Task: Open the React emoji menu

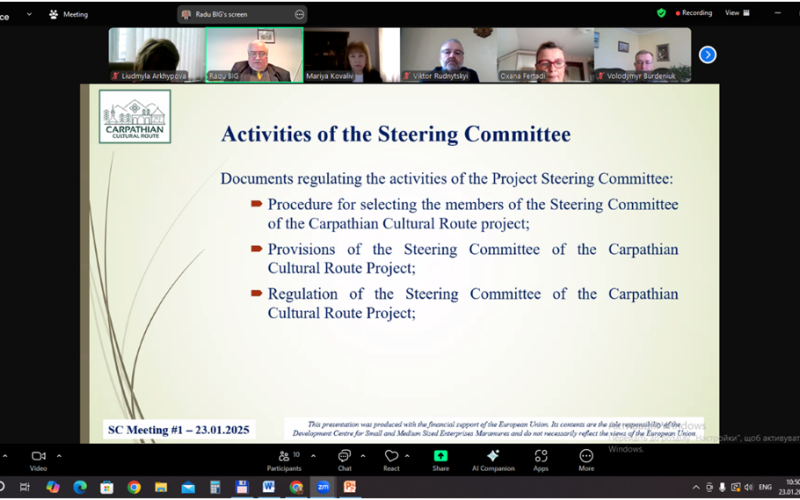Action: (x=391, y=457)
